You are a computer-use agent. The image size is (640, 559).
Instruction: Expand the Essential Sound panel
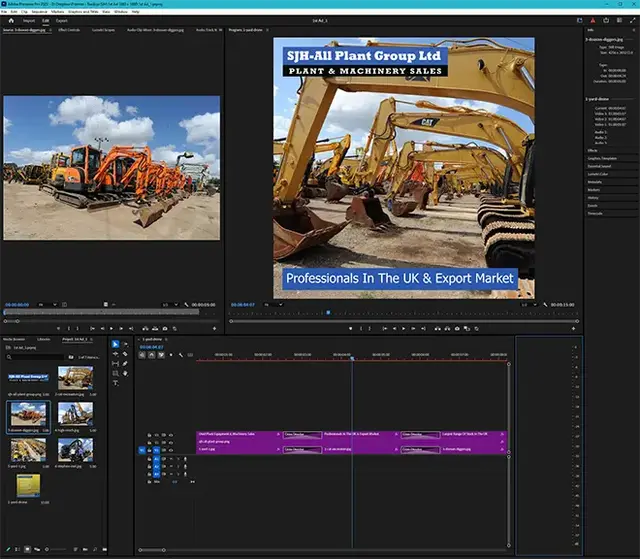599,166
